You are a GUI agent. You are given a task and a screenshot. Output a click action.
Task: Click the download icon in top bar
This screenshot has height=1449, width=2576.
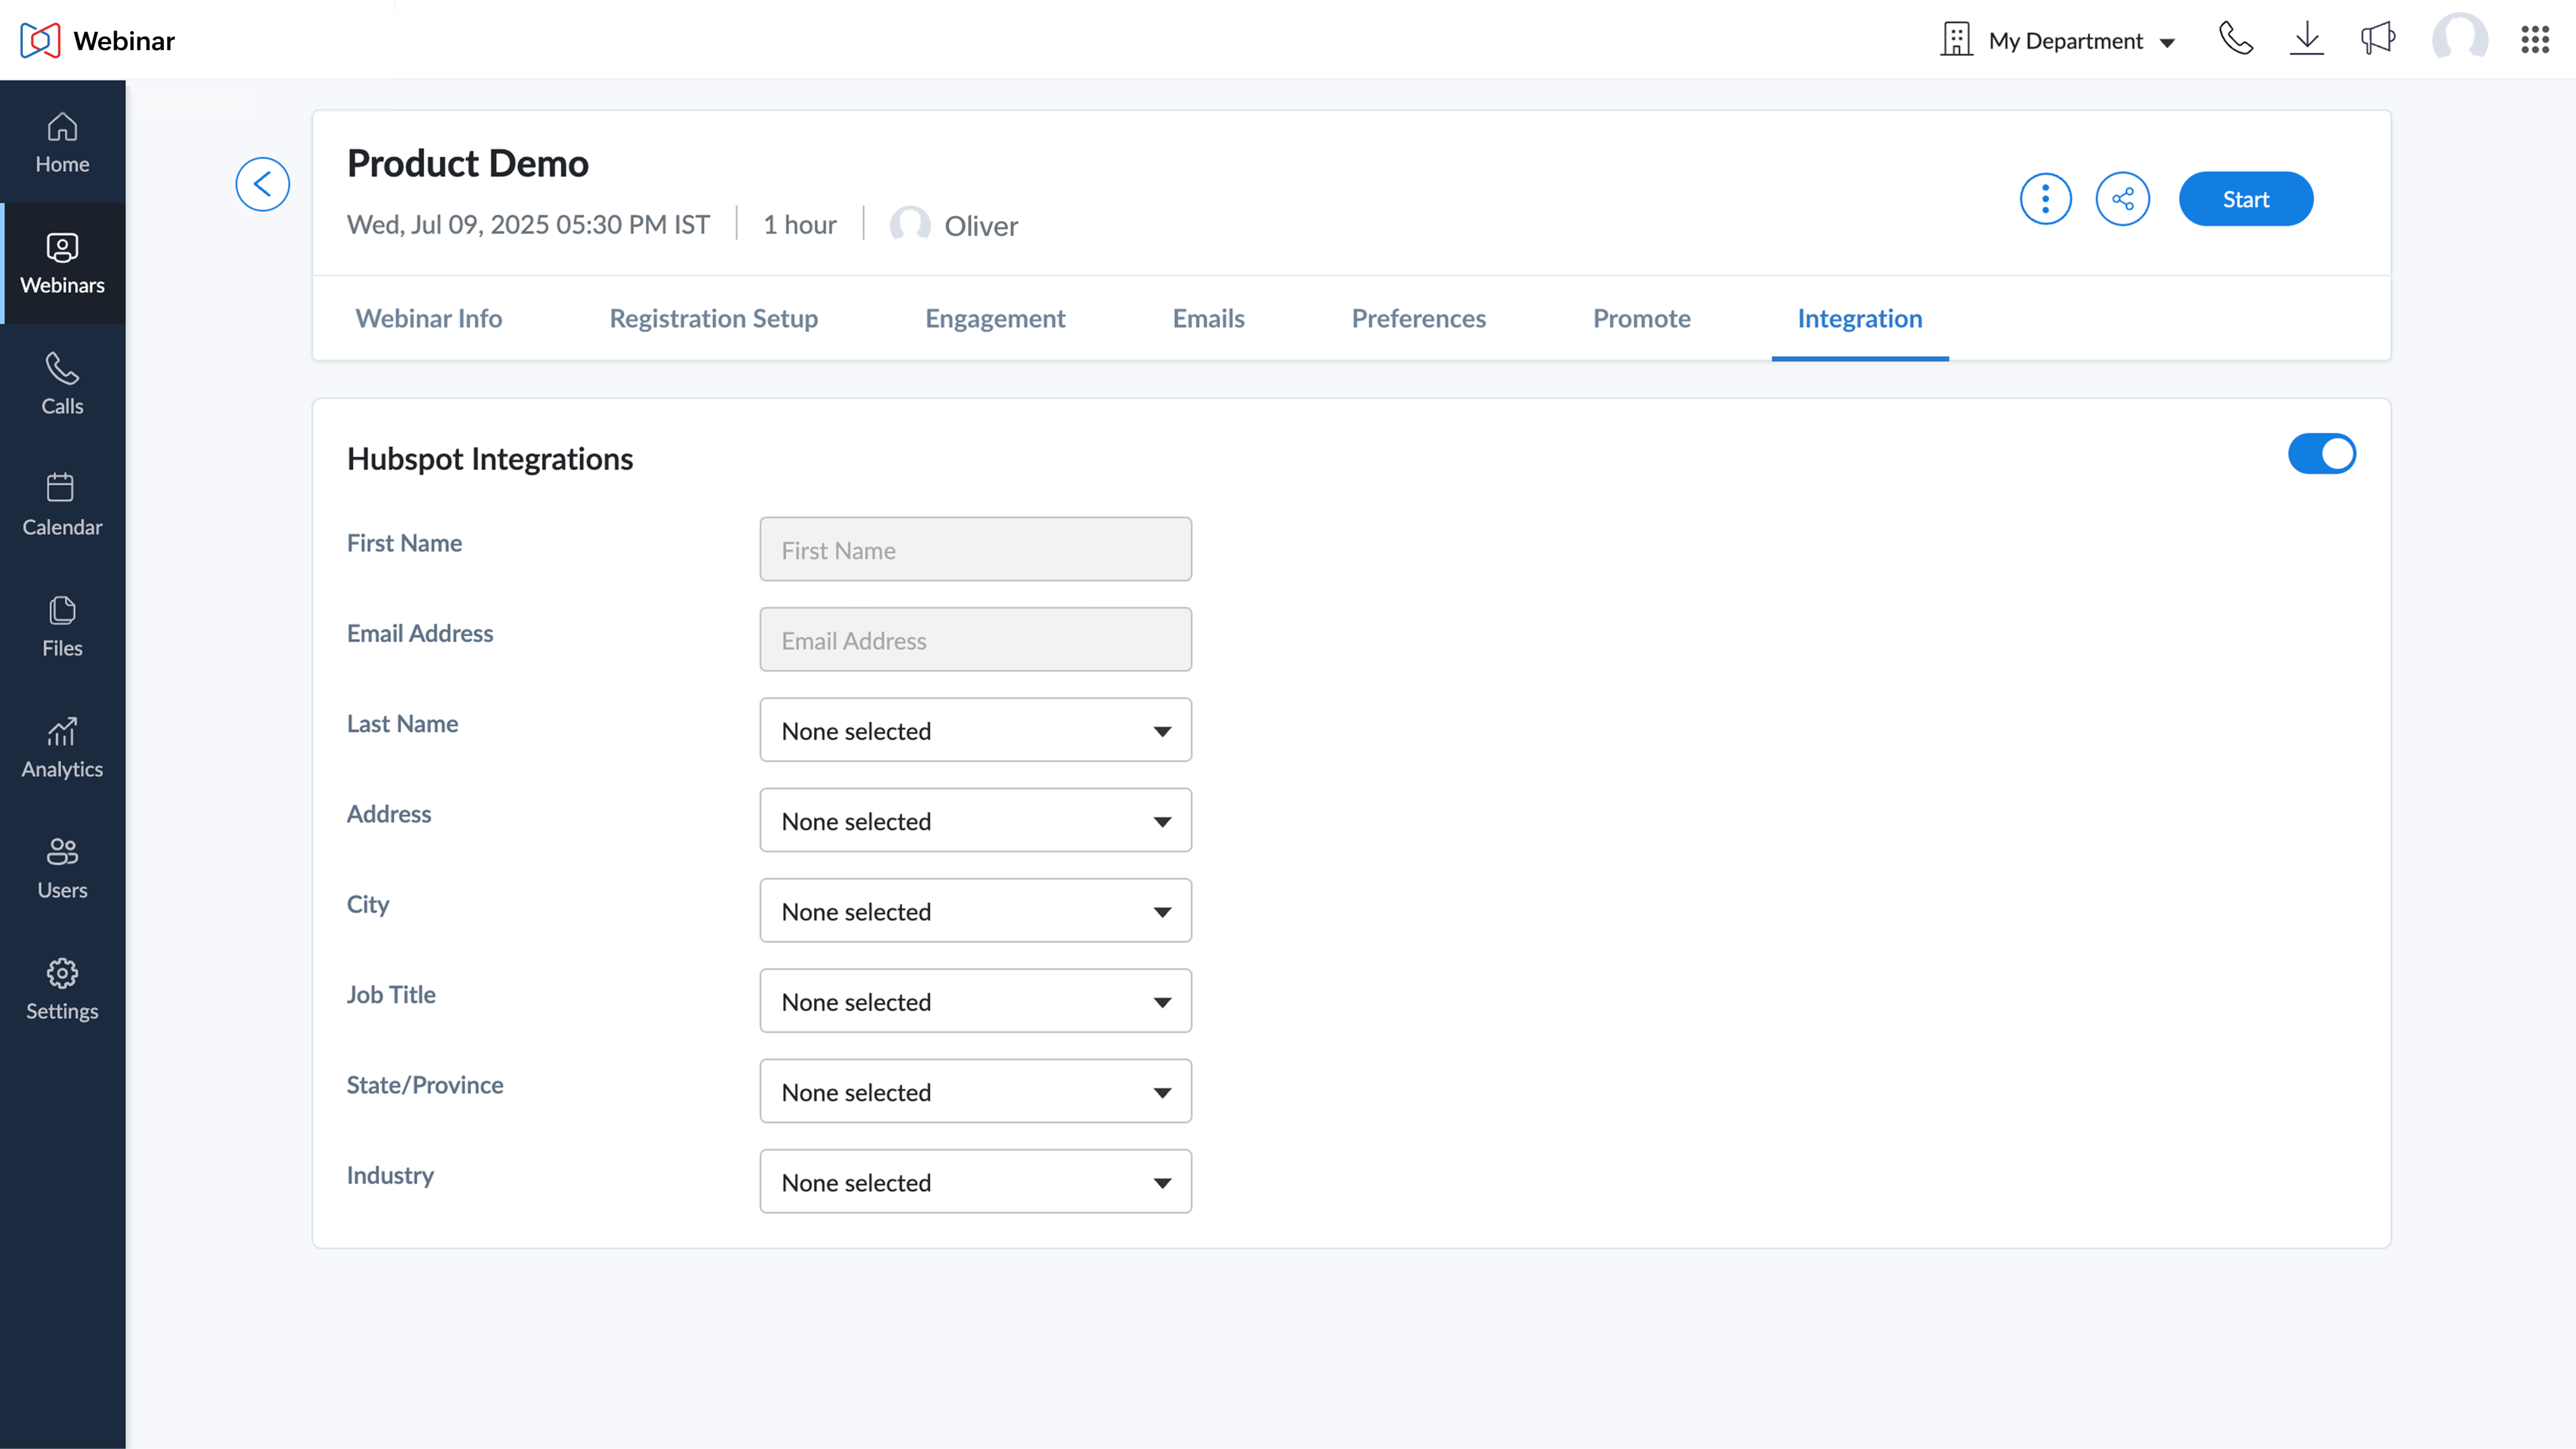click(2306, 40)
